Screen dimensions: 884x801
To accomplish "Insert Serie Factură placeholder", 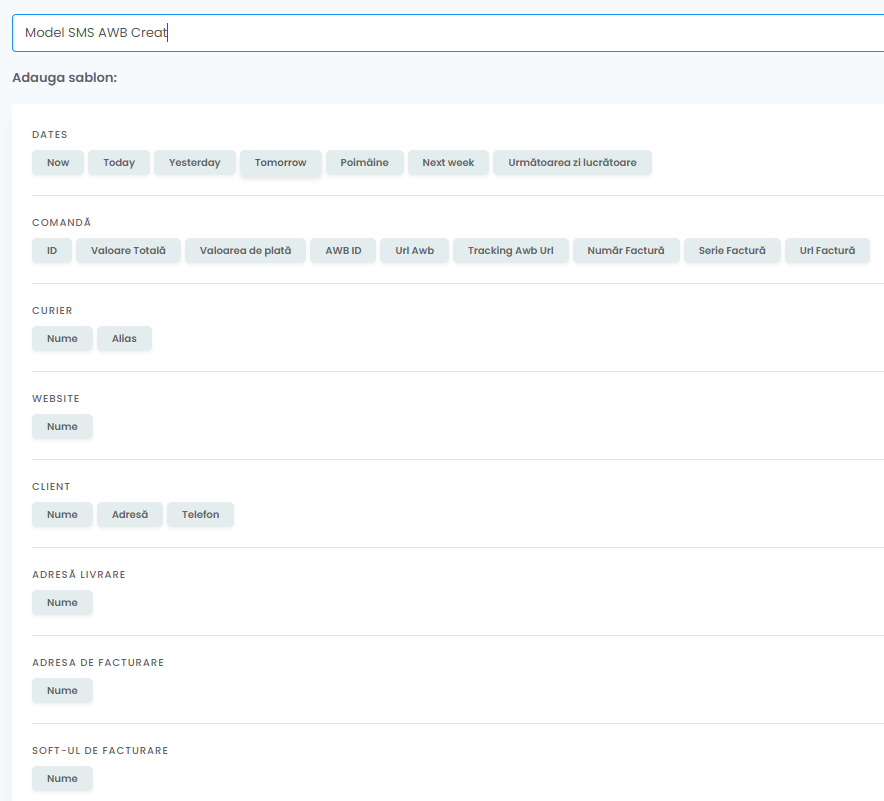I will [x=732, y=250].
